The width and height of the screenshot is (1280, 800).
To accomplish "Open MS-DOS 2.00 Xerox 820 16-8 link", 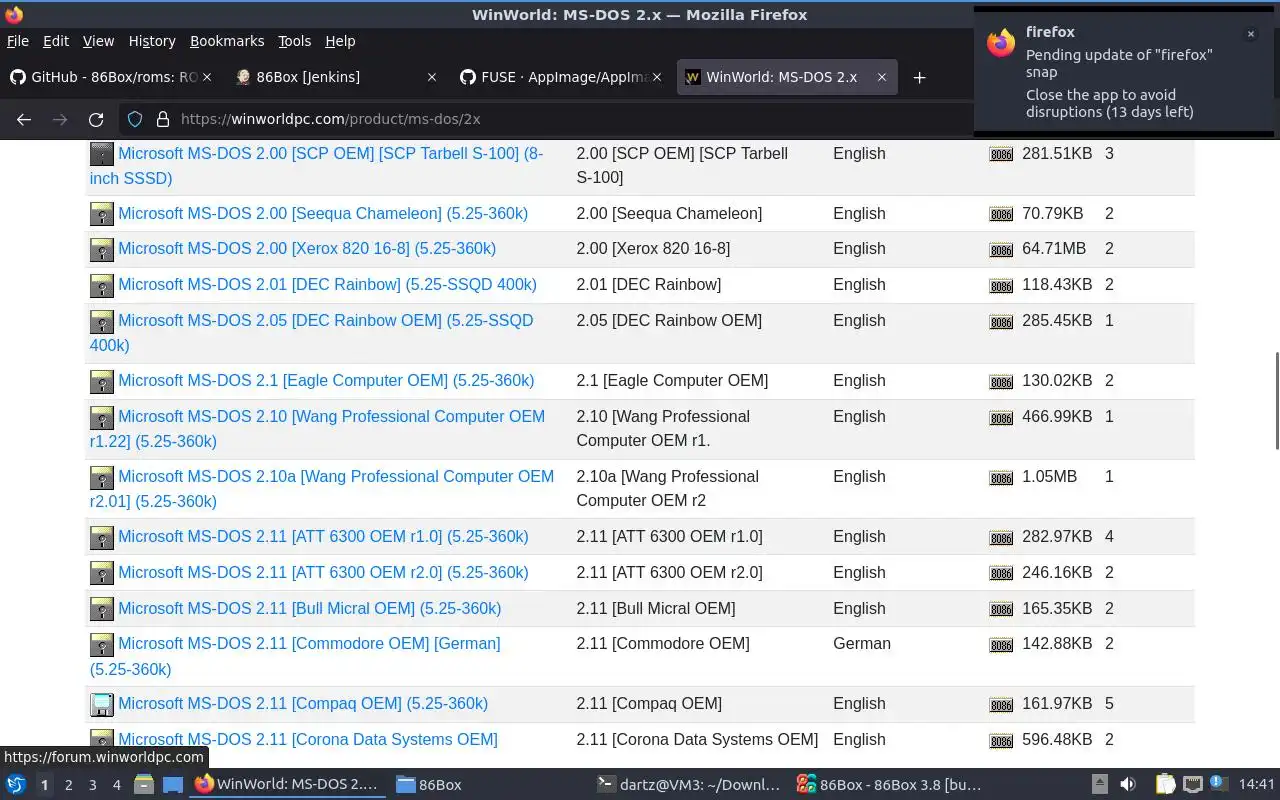I will coord(307,248).
